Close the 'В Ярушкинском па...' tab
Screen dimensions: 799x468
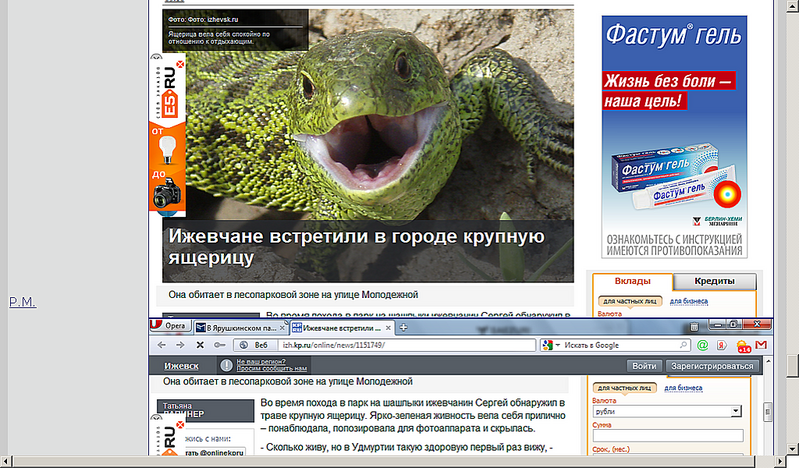[x=282, y=328]
